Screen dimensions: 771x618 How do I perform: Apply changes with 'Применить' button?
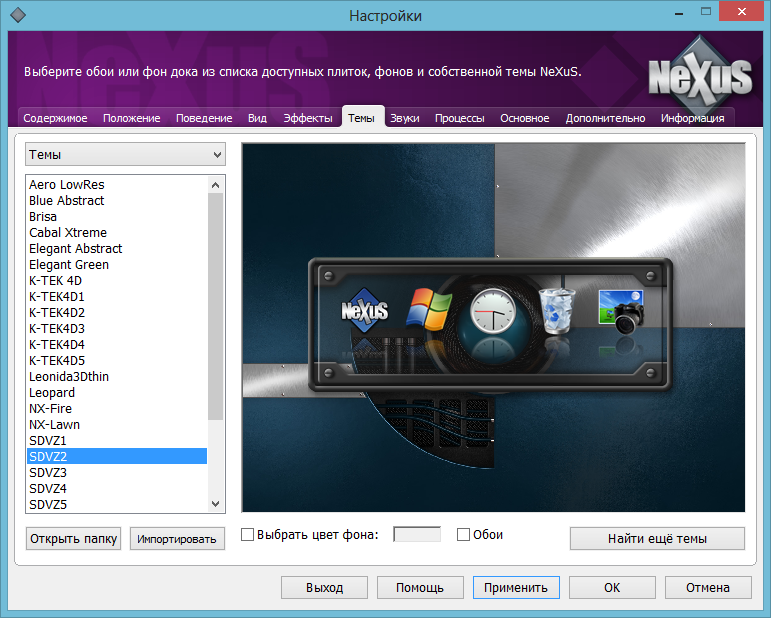[x=516, y=588]
